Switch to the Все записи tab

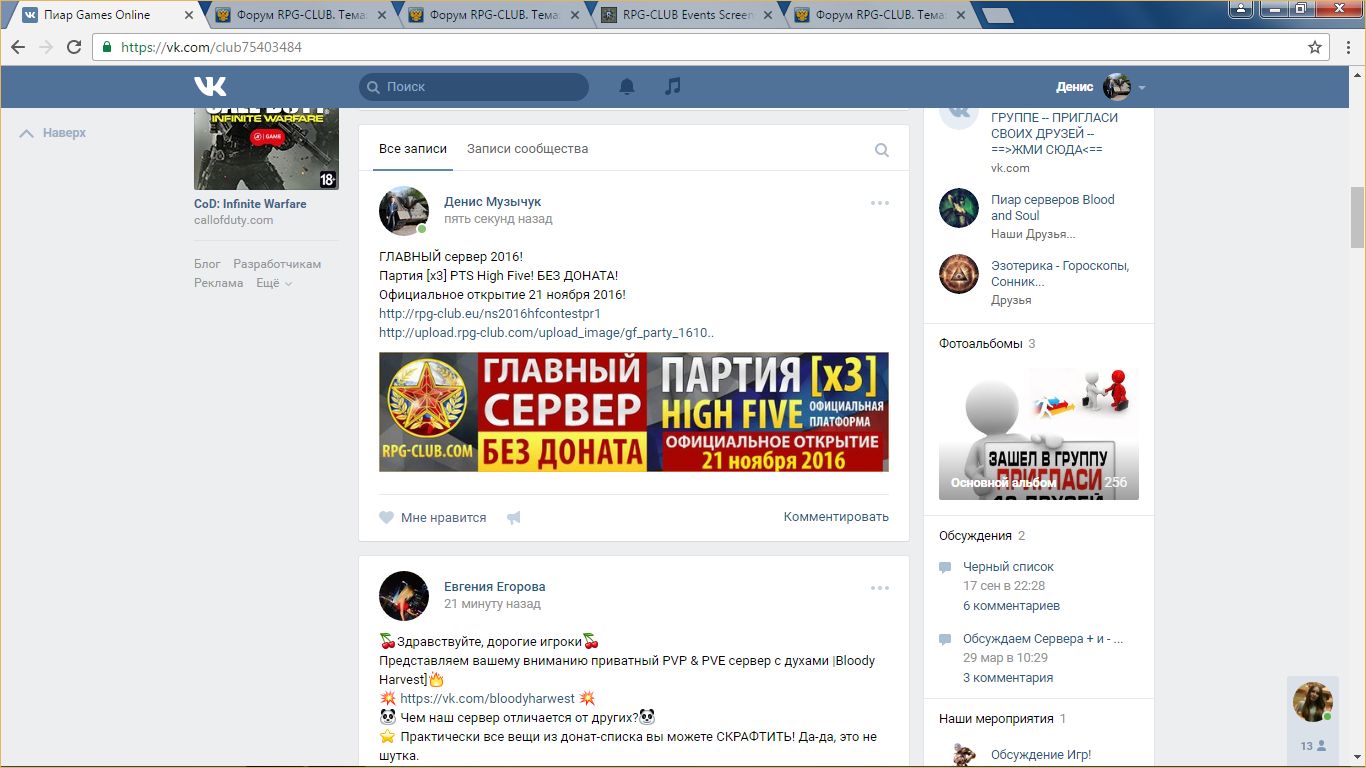[x=413, y=149]
